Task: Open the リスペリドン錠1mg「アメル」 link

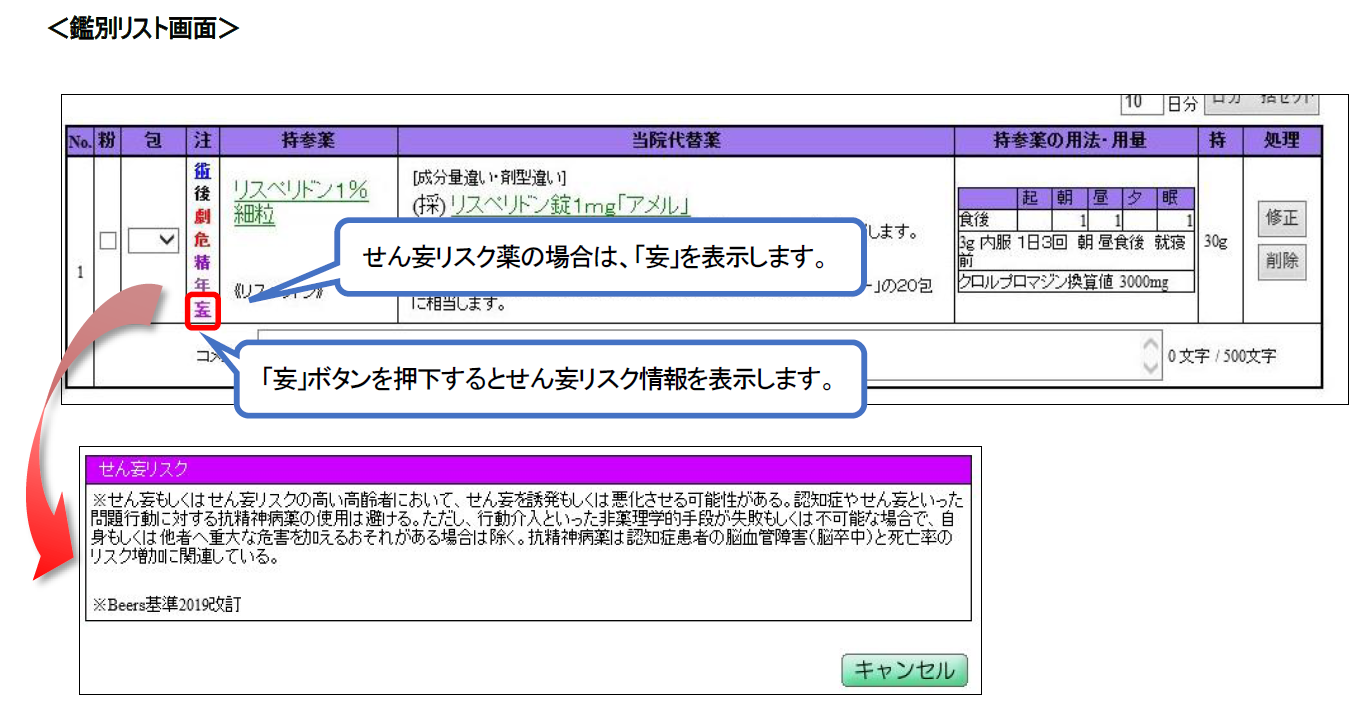Action: 570,206
